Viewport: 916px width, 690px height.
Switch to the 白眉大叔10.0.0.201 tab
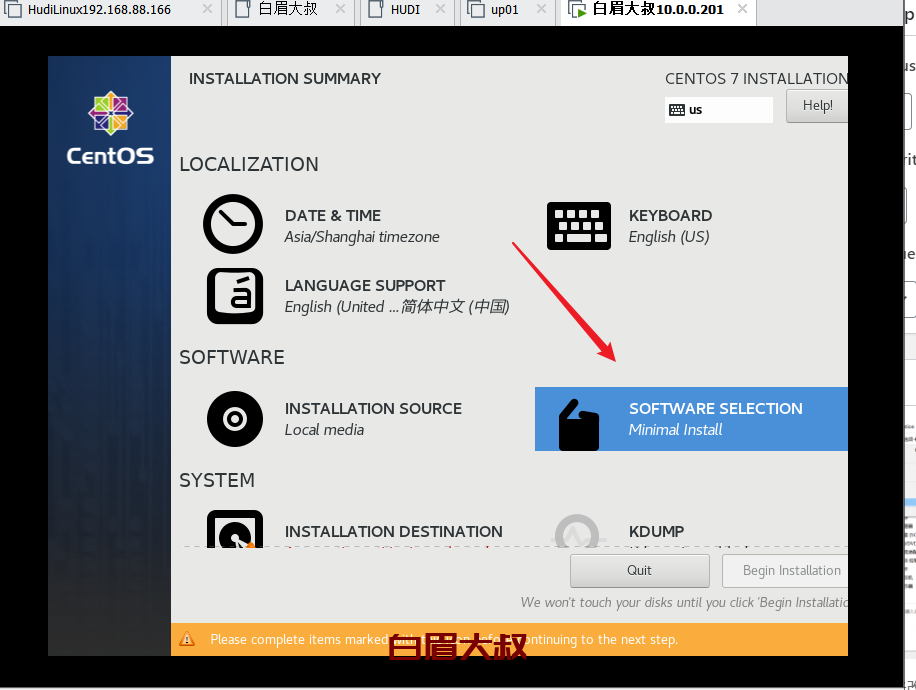tap(658, 10)
